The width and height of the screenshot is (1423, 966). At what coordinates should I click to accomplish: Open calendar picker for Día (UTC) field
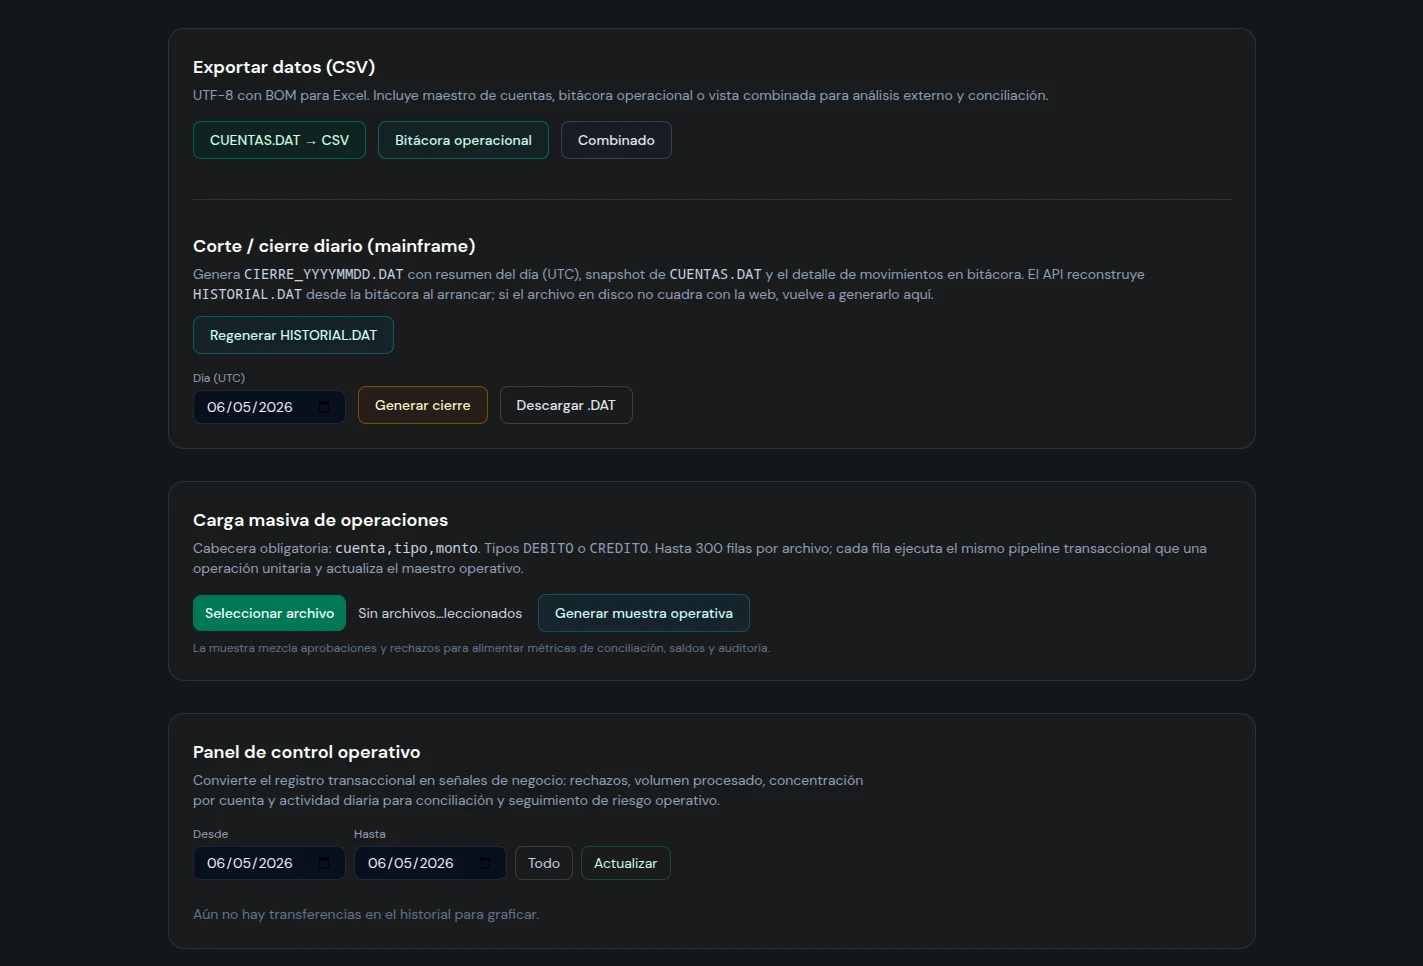[x=324, y=407]
